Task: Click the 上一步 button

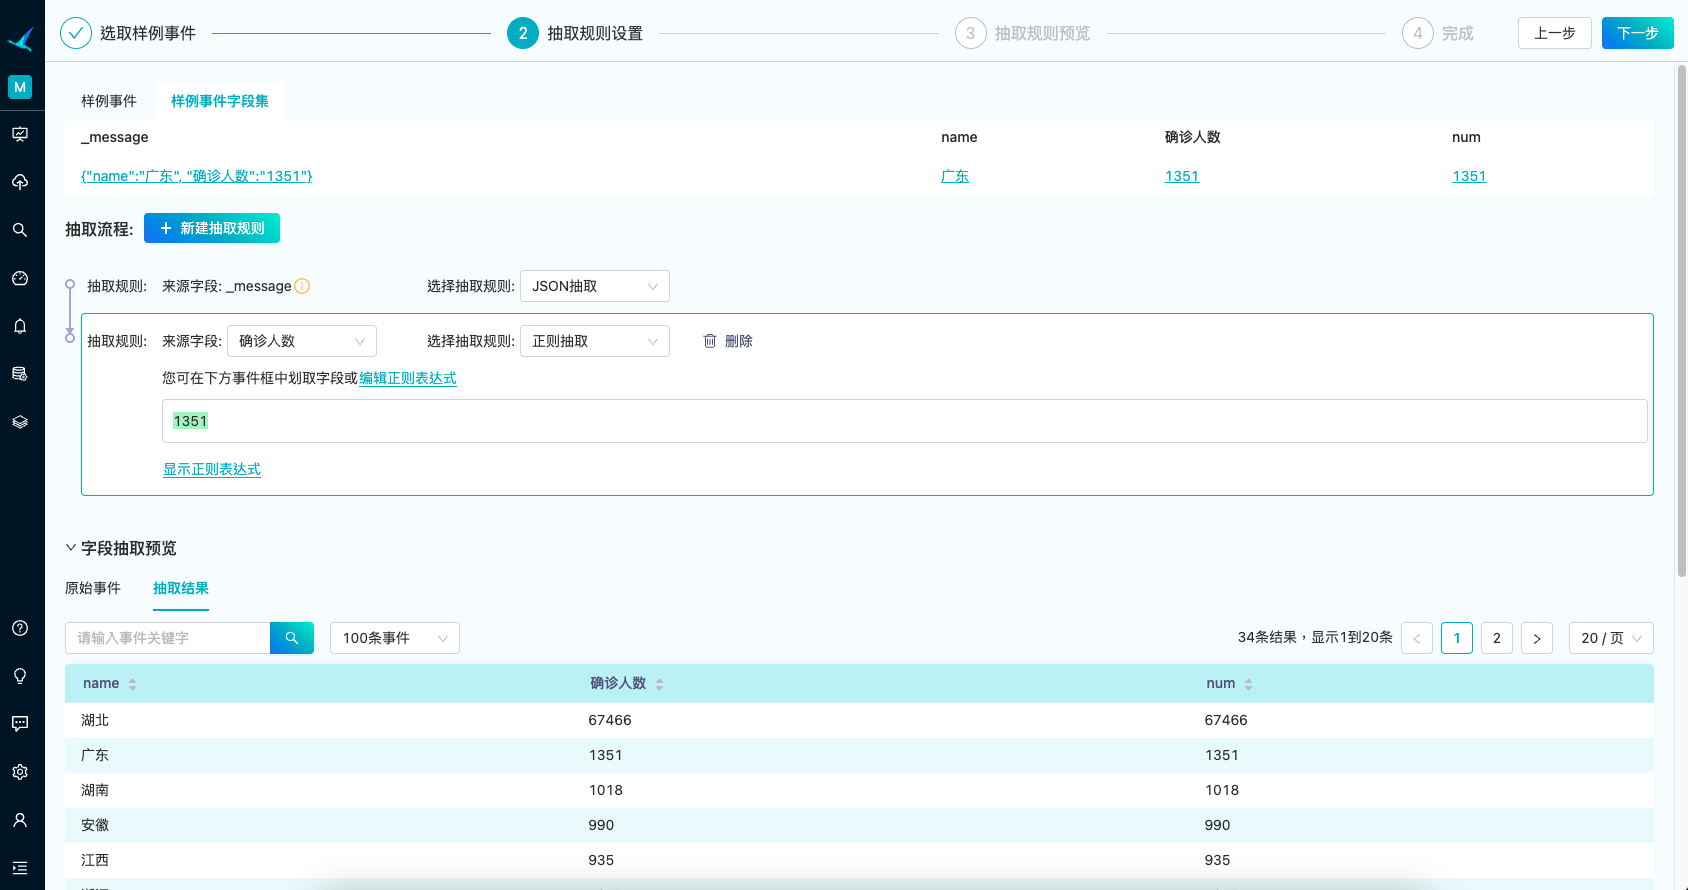Action: [1555, 33]
